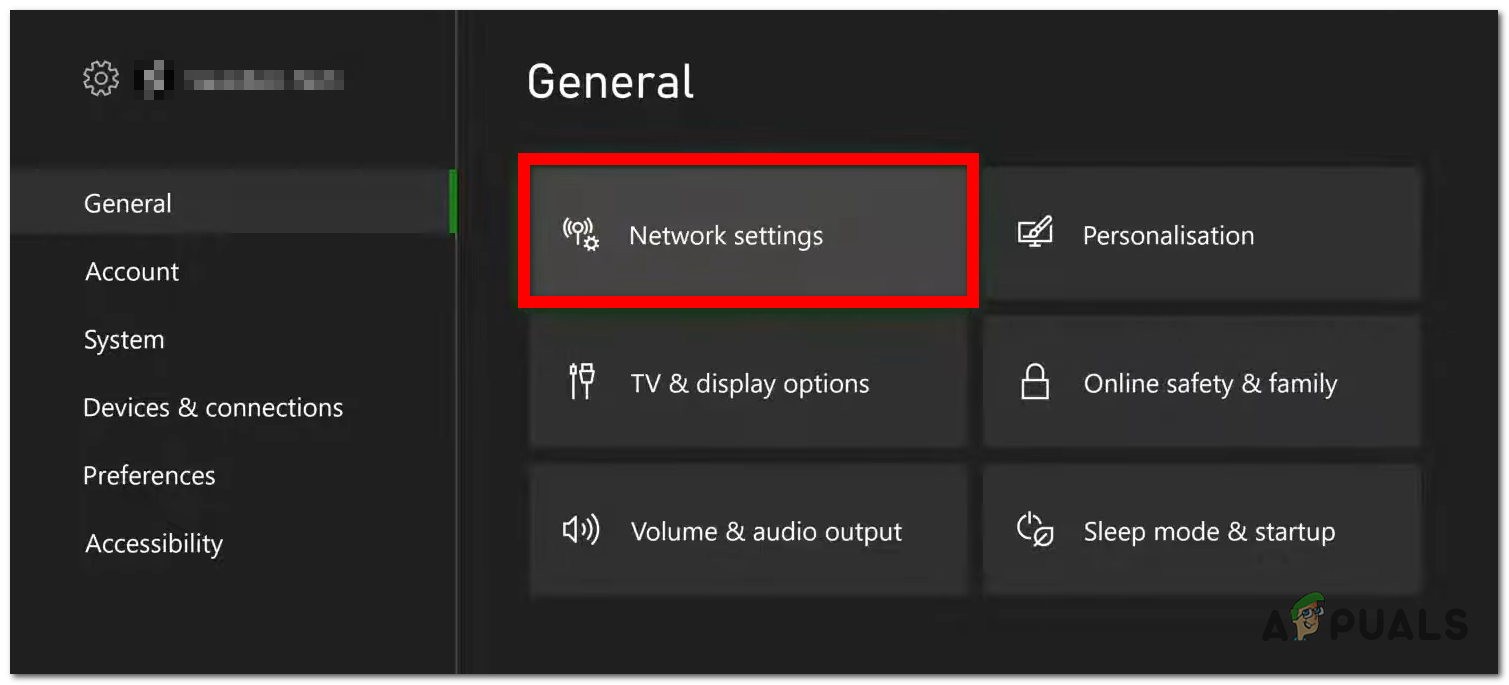1509x685 pixels.
Task: Switch to the Accessibility section
Action: (x=153, y=543)
